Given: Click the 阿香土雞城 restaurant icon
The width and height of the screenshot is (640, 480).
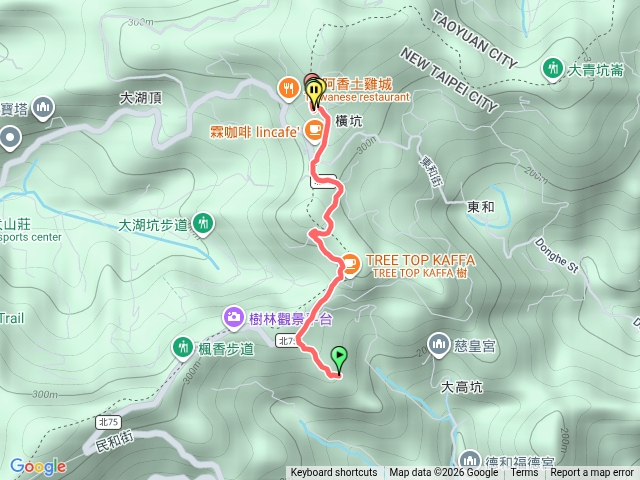Looking at the screenshot, I should (289, 89).
